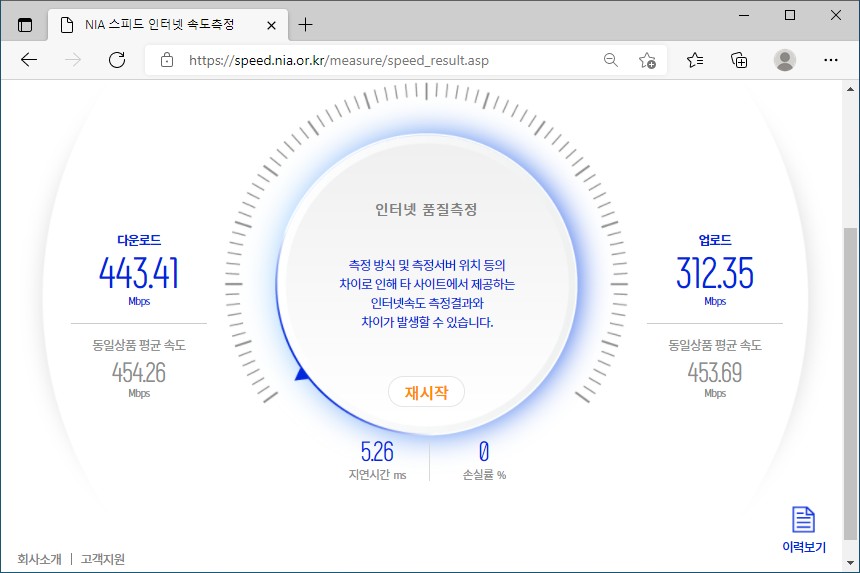Viewport: 860px width, 573px height.
Task: Click the scrollbar up arrow
Action: pyautogui.click(x=850, y=88)
